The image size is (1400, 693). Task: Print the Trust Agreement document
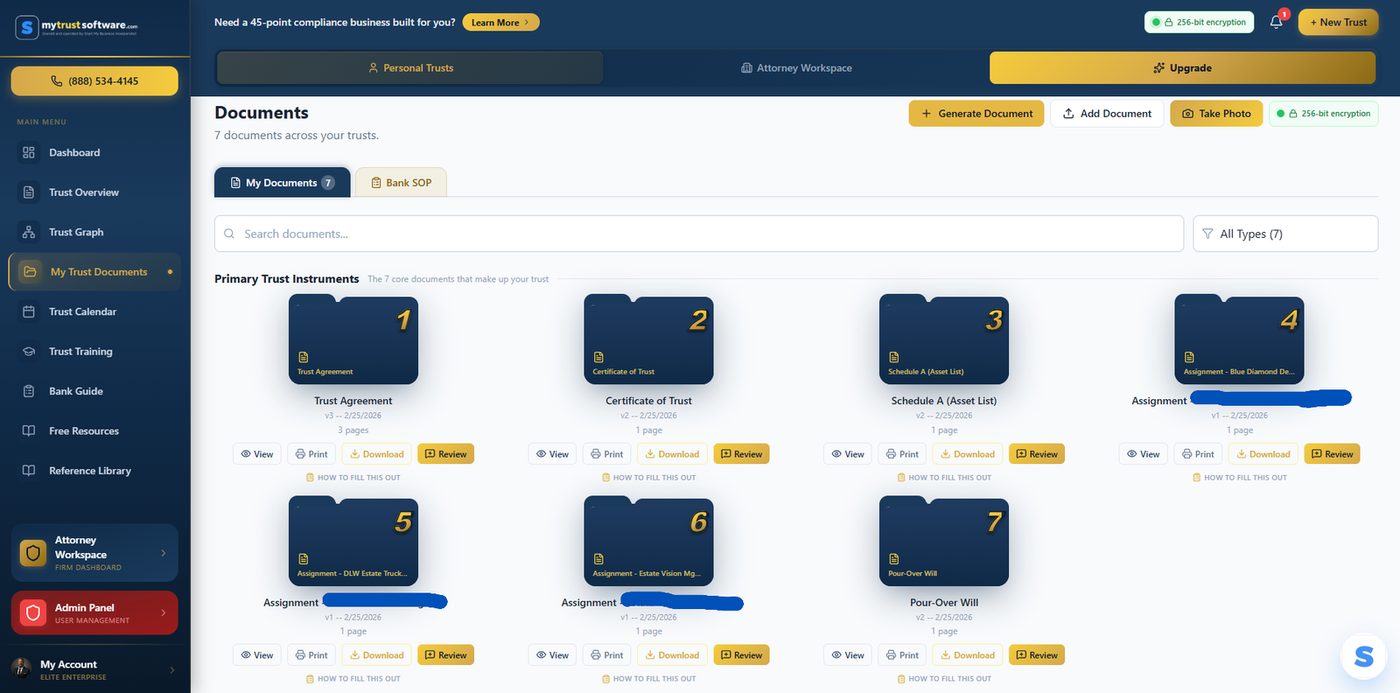311,454
